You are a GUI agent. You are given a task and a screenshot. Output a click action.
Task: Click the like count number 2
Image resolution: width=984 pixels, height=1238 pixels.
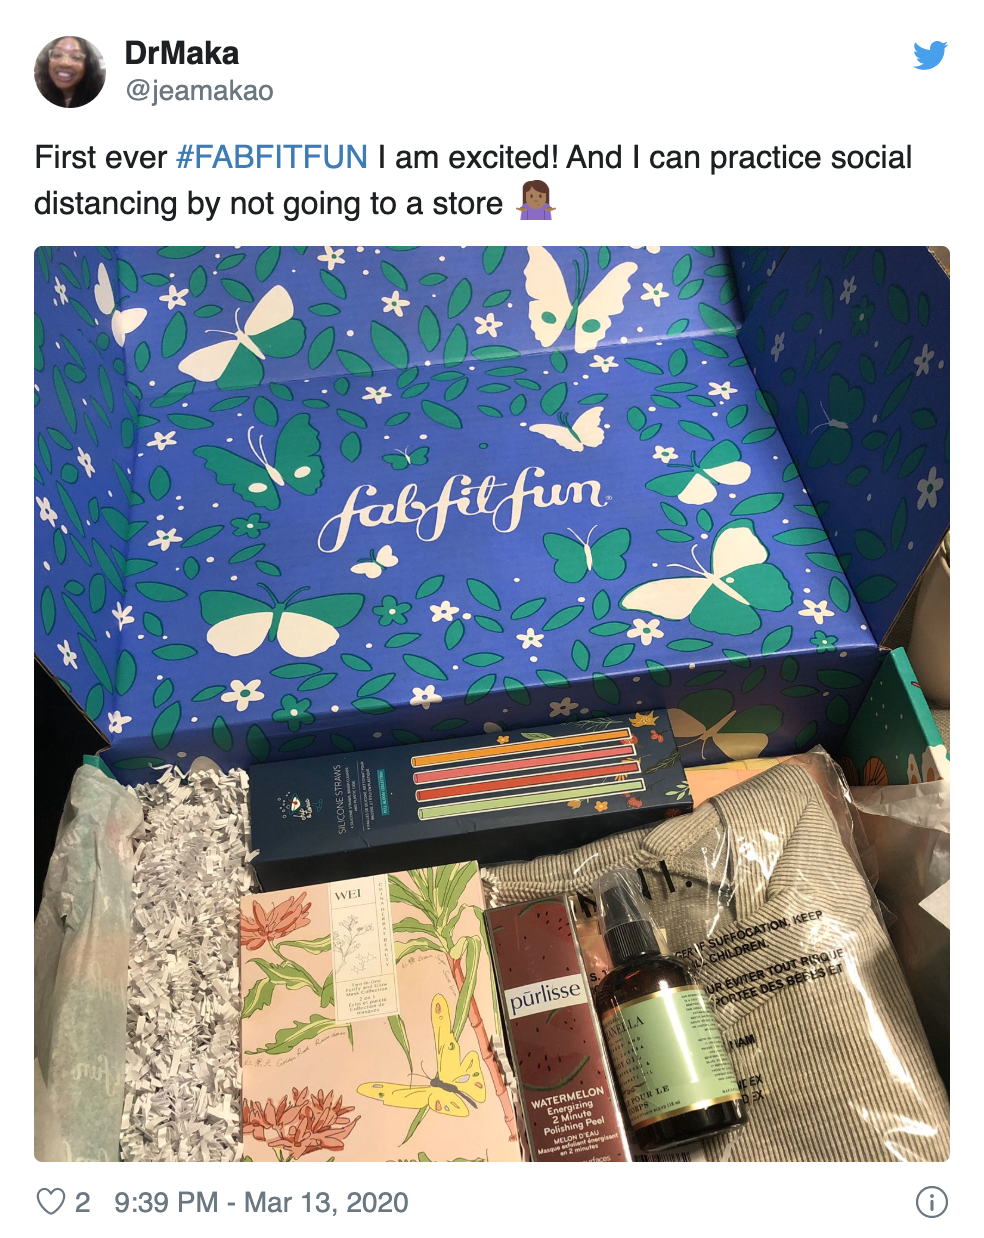click(x=82, y=1202)
